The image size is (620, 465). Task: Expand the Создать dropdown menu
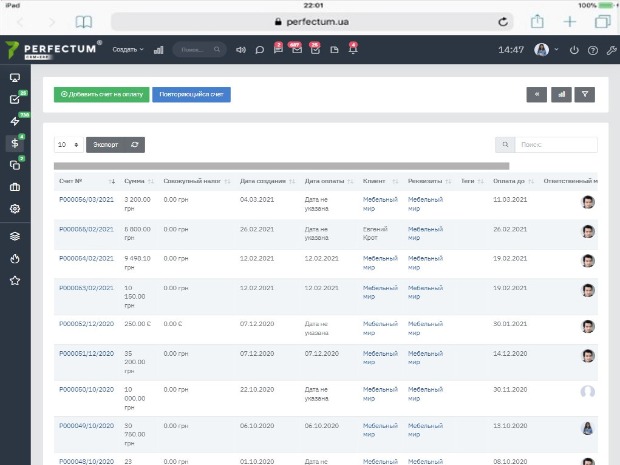128,49
